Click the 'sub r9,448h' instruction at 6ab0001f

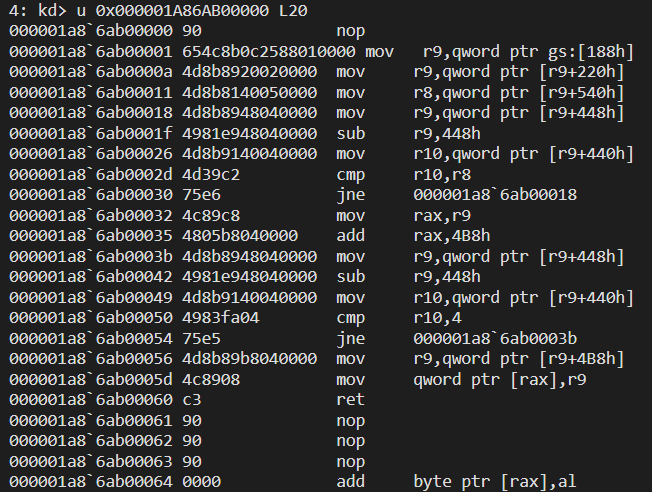408,134
